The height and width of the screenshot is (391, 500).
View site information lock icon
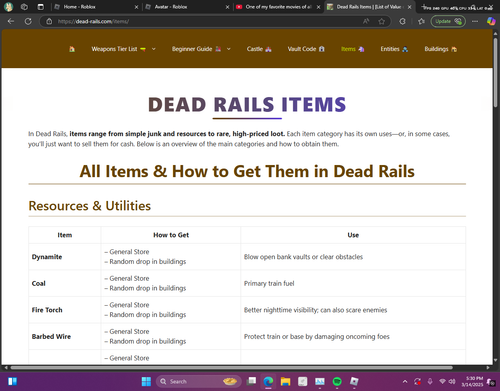coord(49,21)
